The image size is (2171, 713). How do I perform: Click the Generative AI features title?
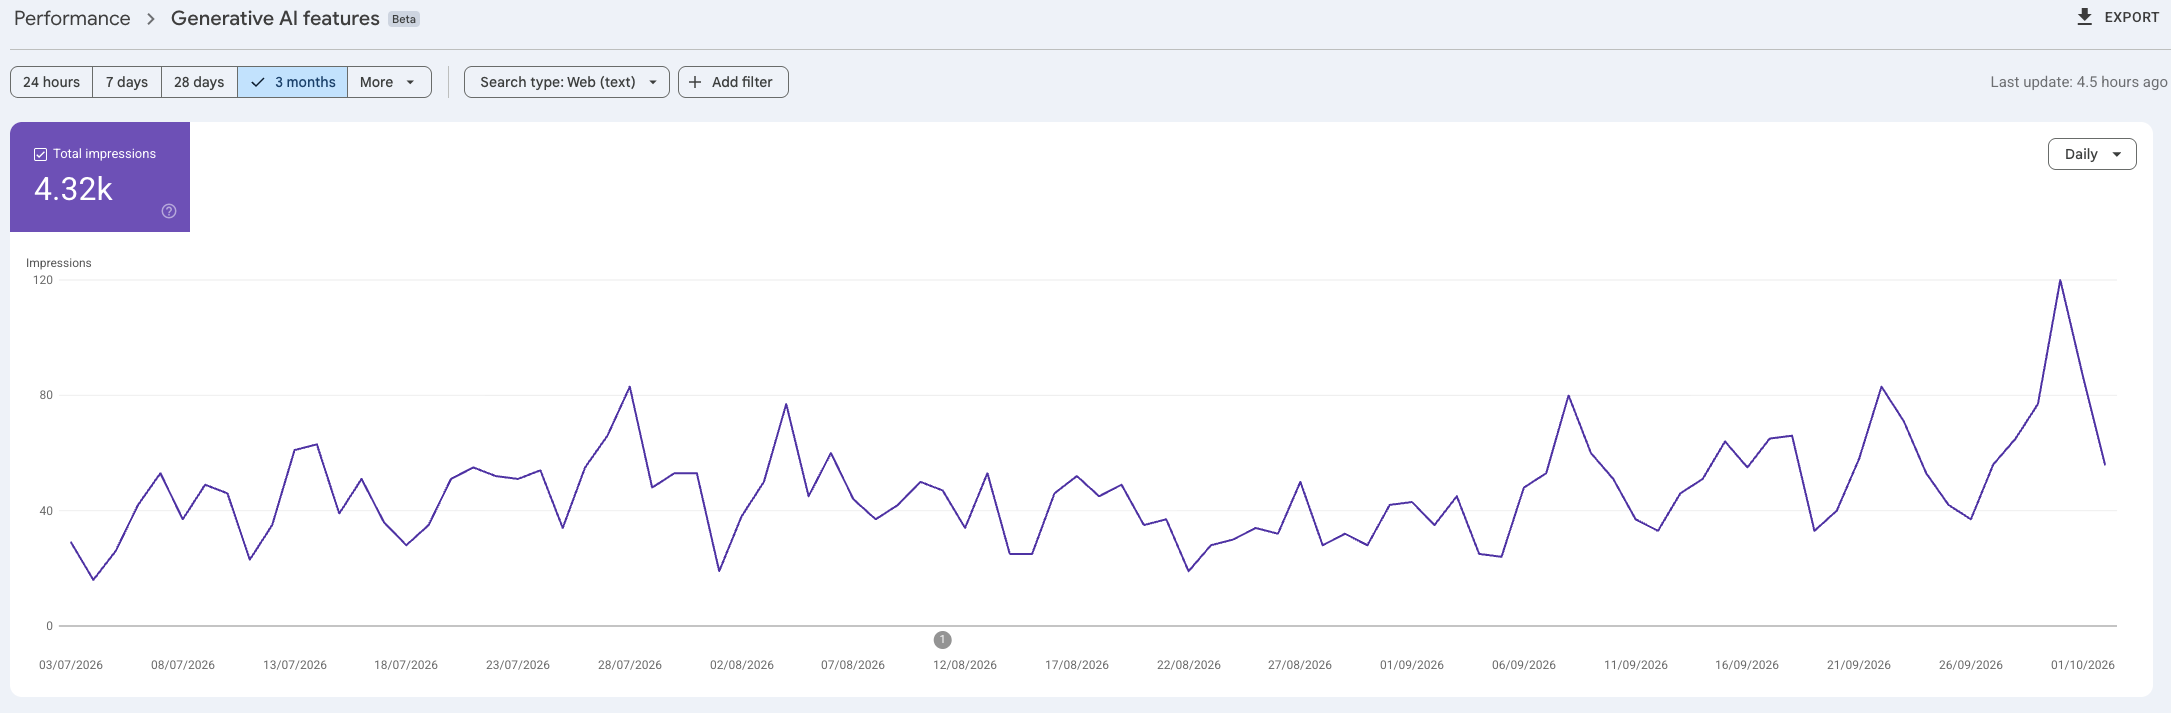[x=275, y=18]
